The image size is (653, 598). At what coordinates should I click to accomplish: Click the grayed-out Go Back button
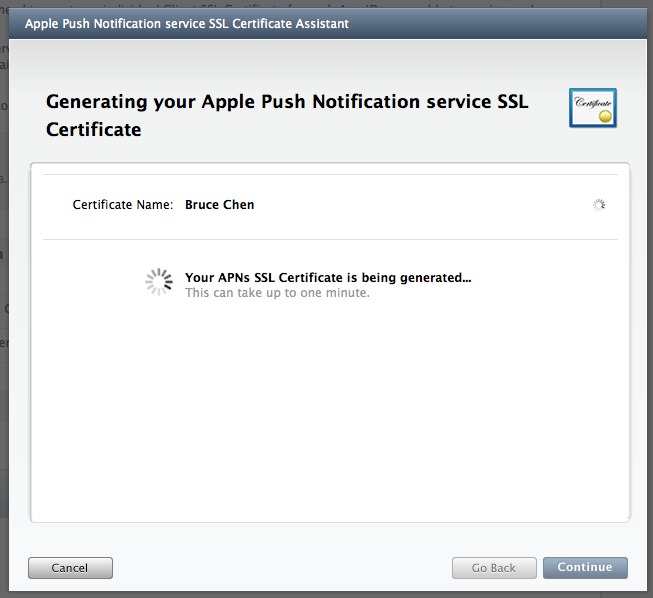[x=494, y=568]
